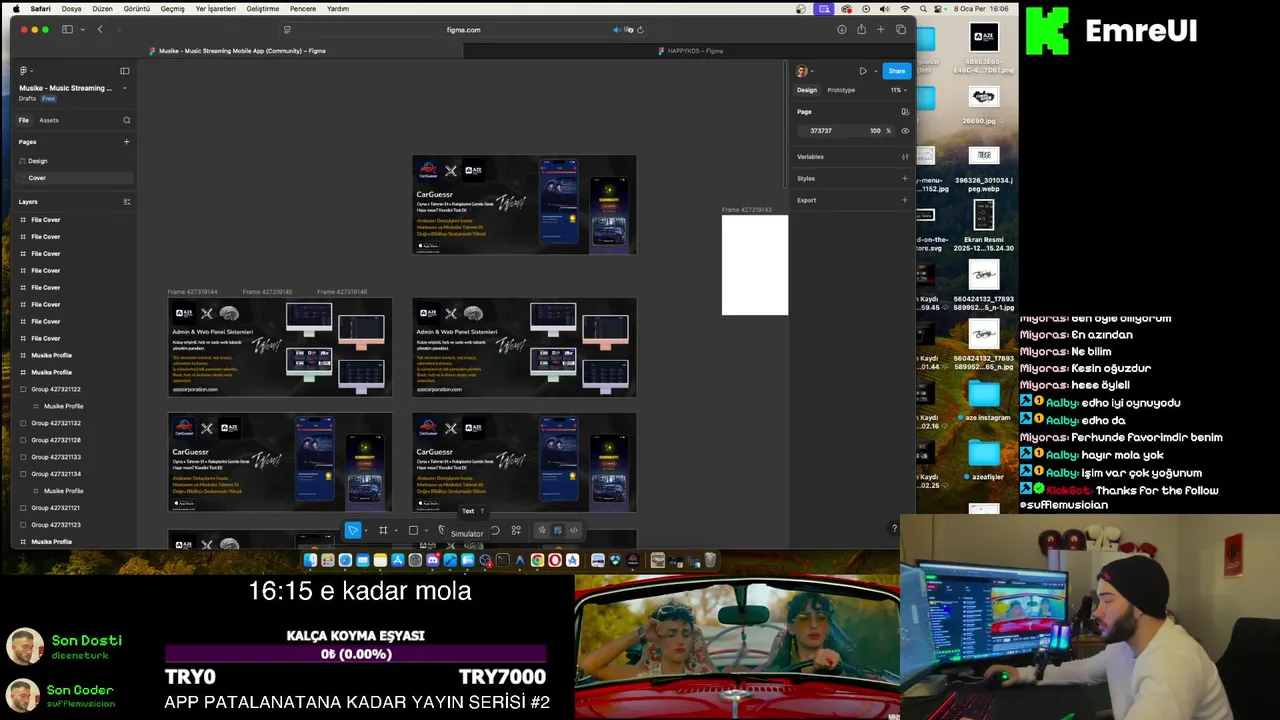
Task: Click the figma.com address bar
Action: tap(463, 30)
